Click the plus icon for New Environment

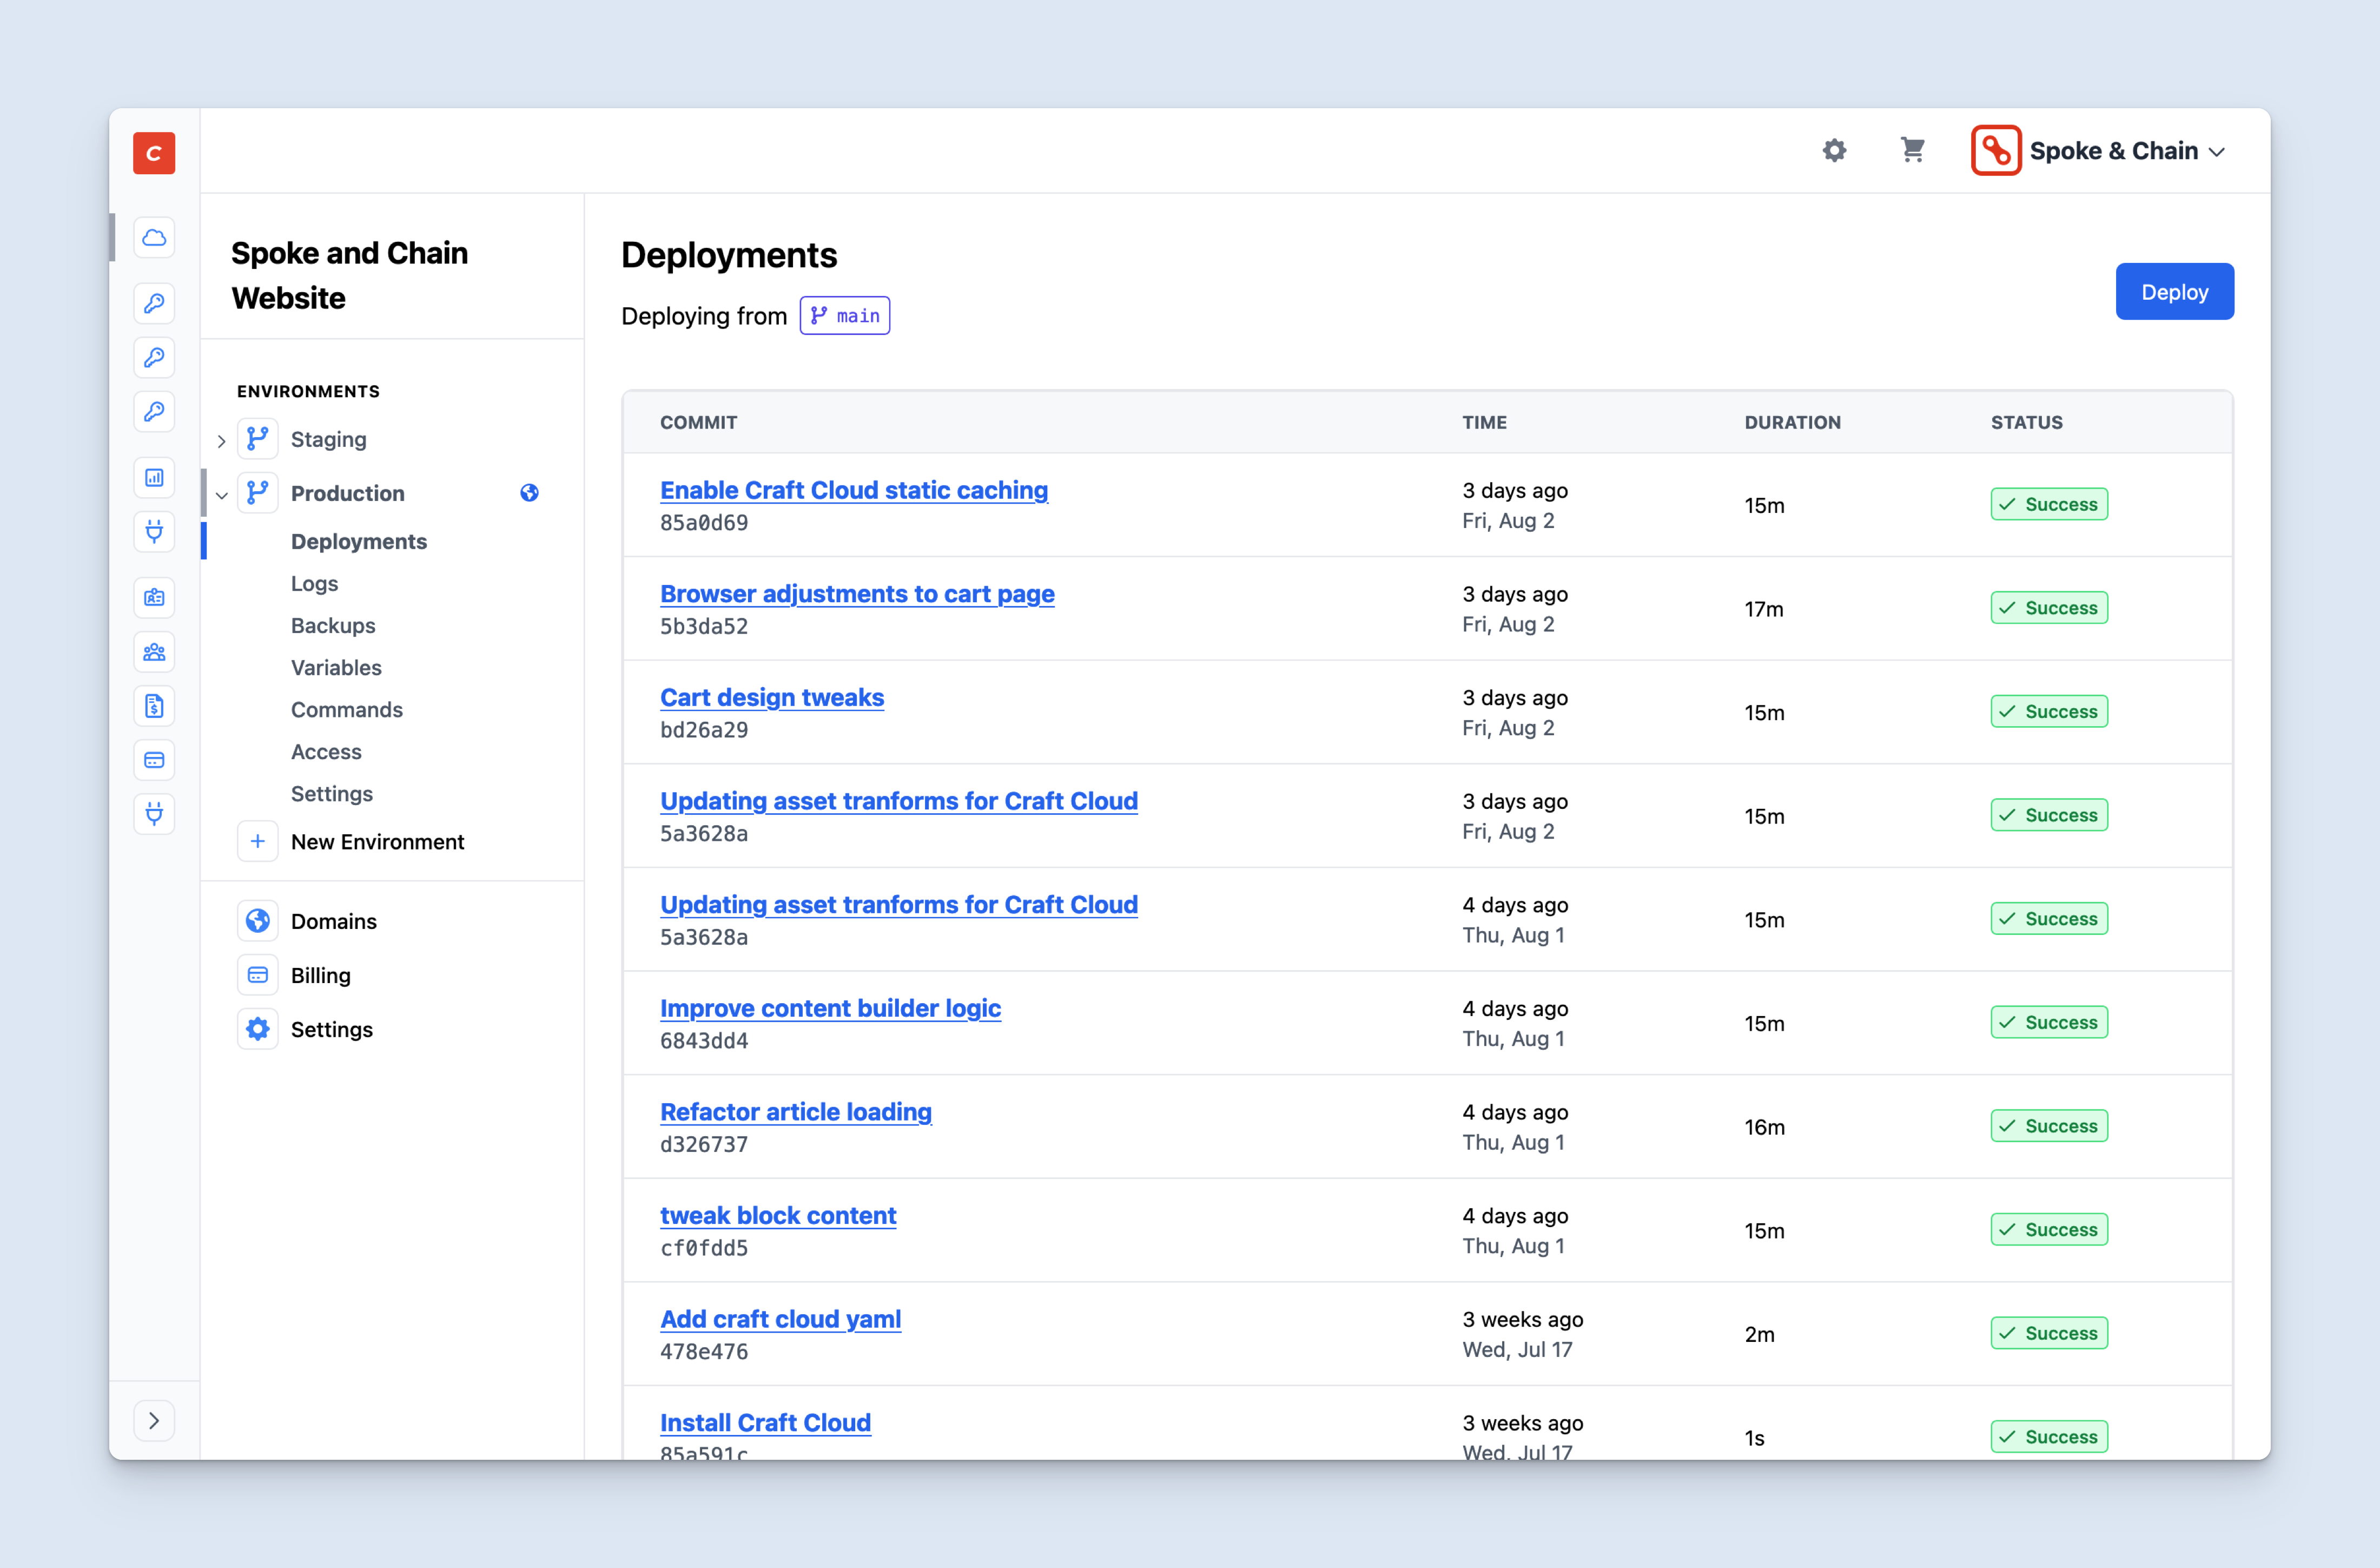pos(258,842)
